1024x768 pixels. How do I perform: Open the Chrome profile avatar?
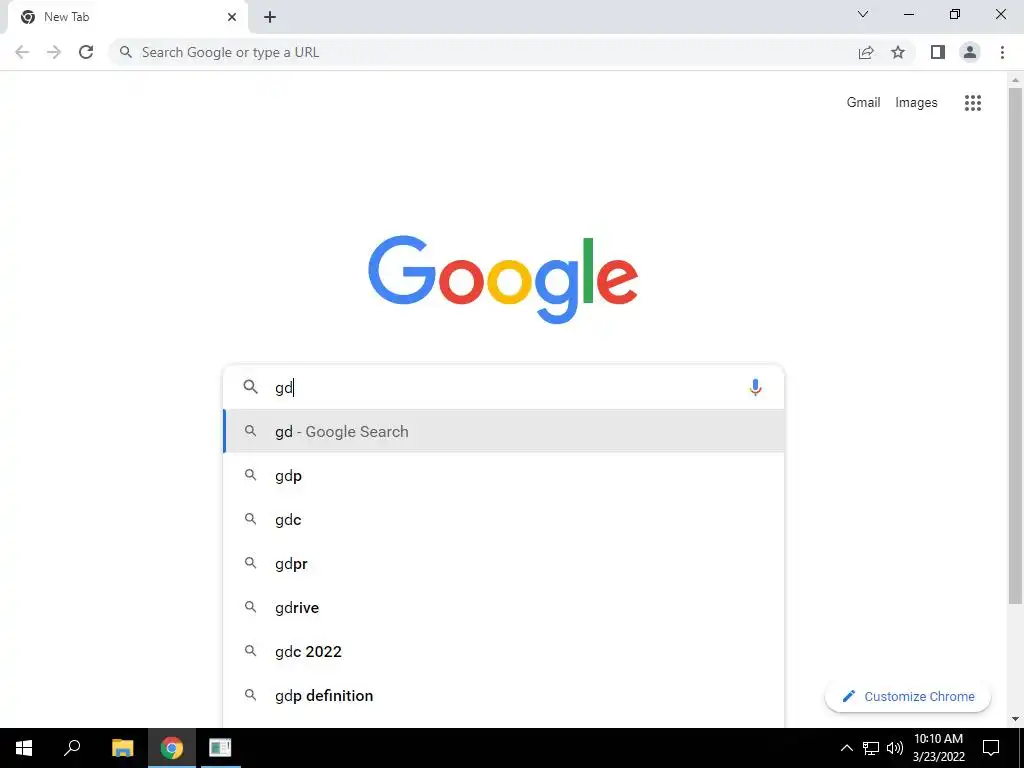coord(970,52)
